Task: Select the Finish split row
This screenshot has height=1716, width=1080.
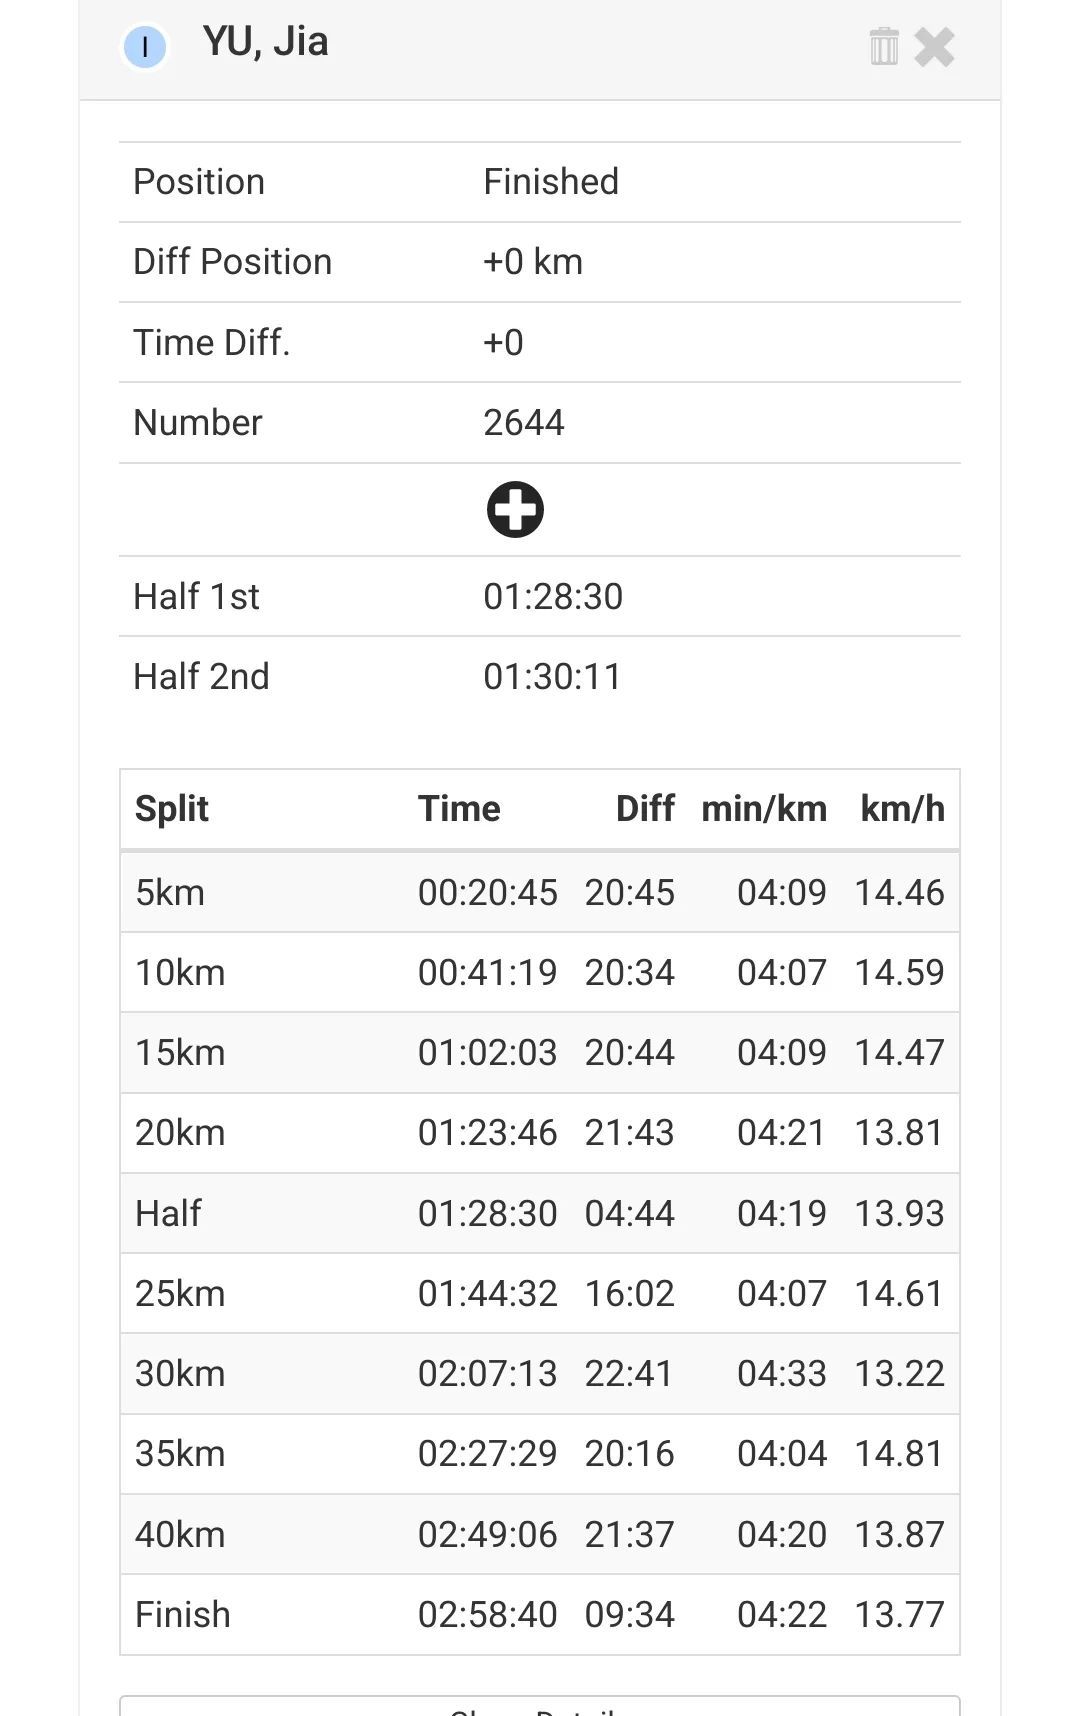Action: (x=540, y=1615)
